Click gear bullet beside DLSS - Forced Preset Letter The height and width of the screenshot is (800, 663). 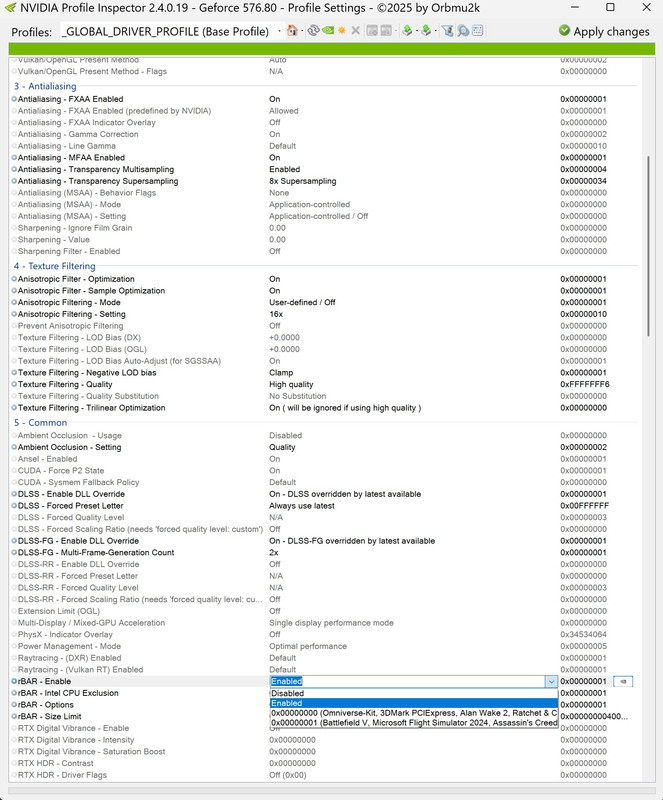14,506
